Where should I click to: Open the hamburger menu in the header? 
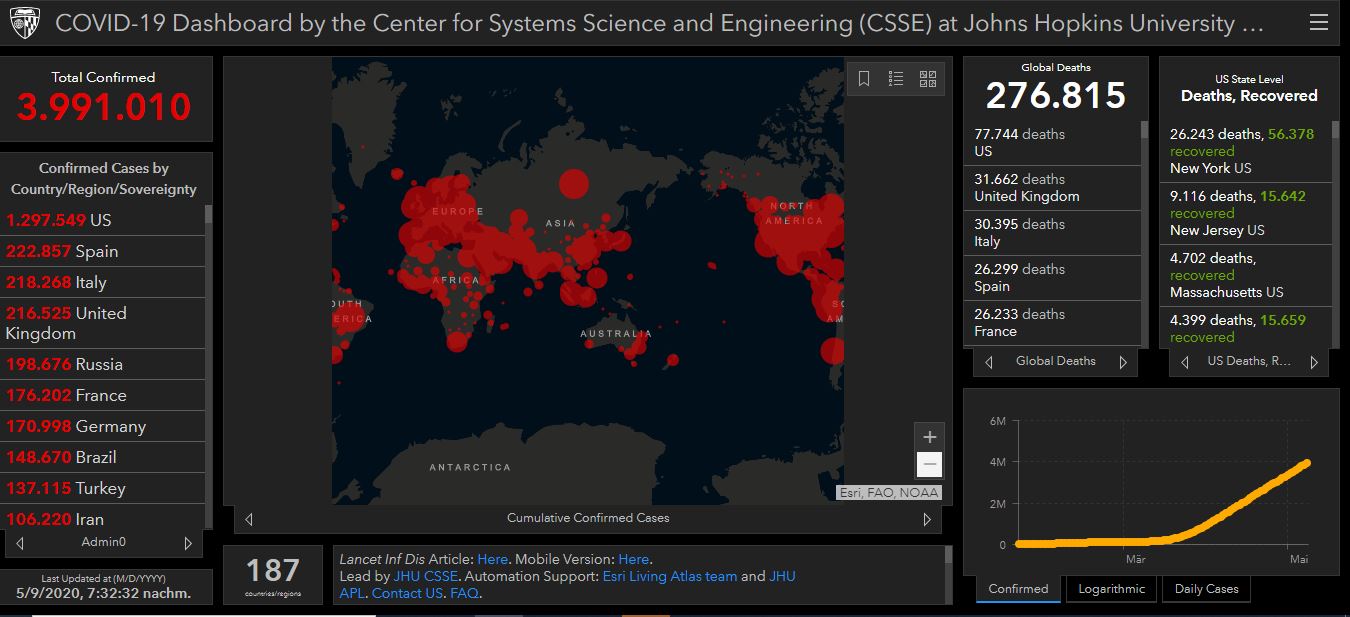(x=1318, y=23)
